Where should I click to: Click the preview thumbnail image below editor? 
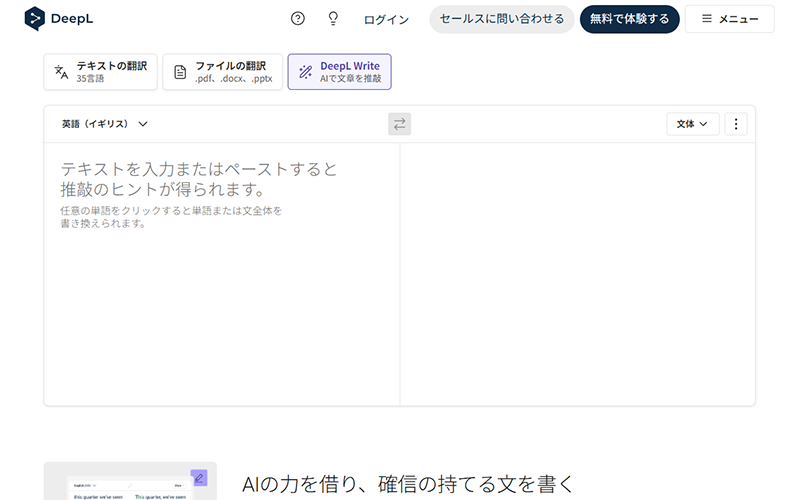[x=130, y=481]
